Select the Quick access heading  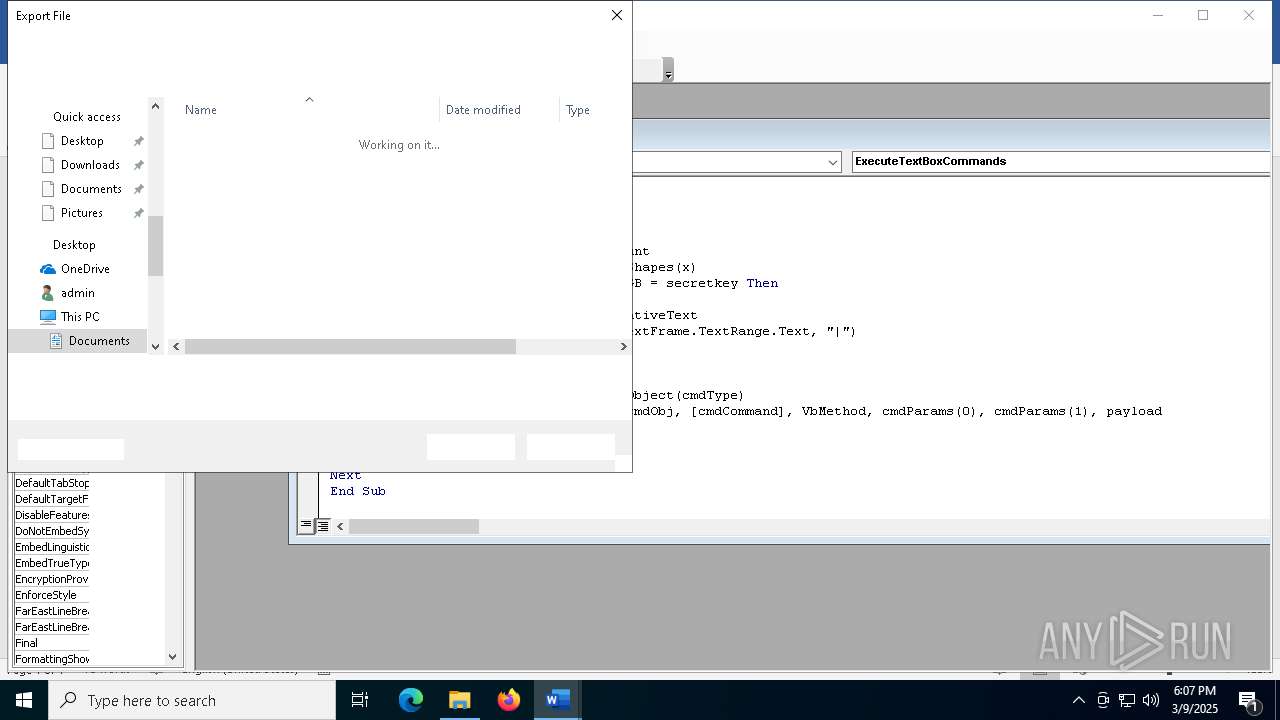click(87, 117)
